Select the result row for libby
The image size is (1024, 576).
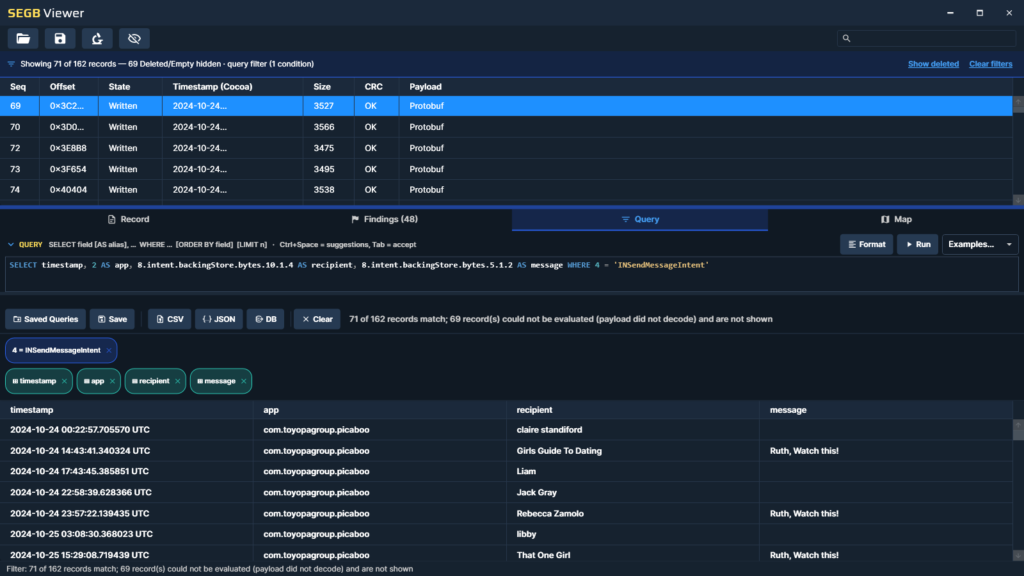(506, 534)
